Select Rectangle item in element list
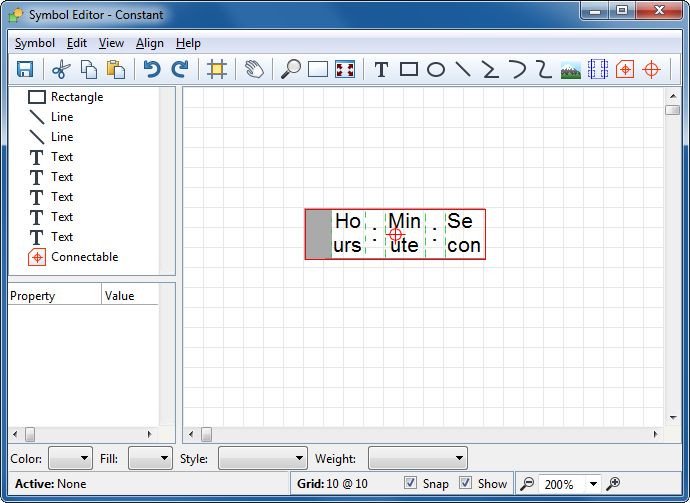Screen dimensions: 690x503 [76, 97]
